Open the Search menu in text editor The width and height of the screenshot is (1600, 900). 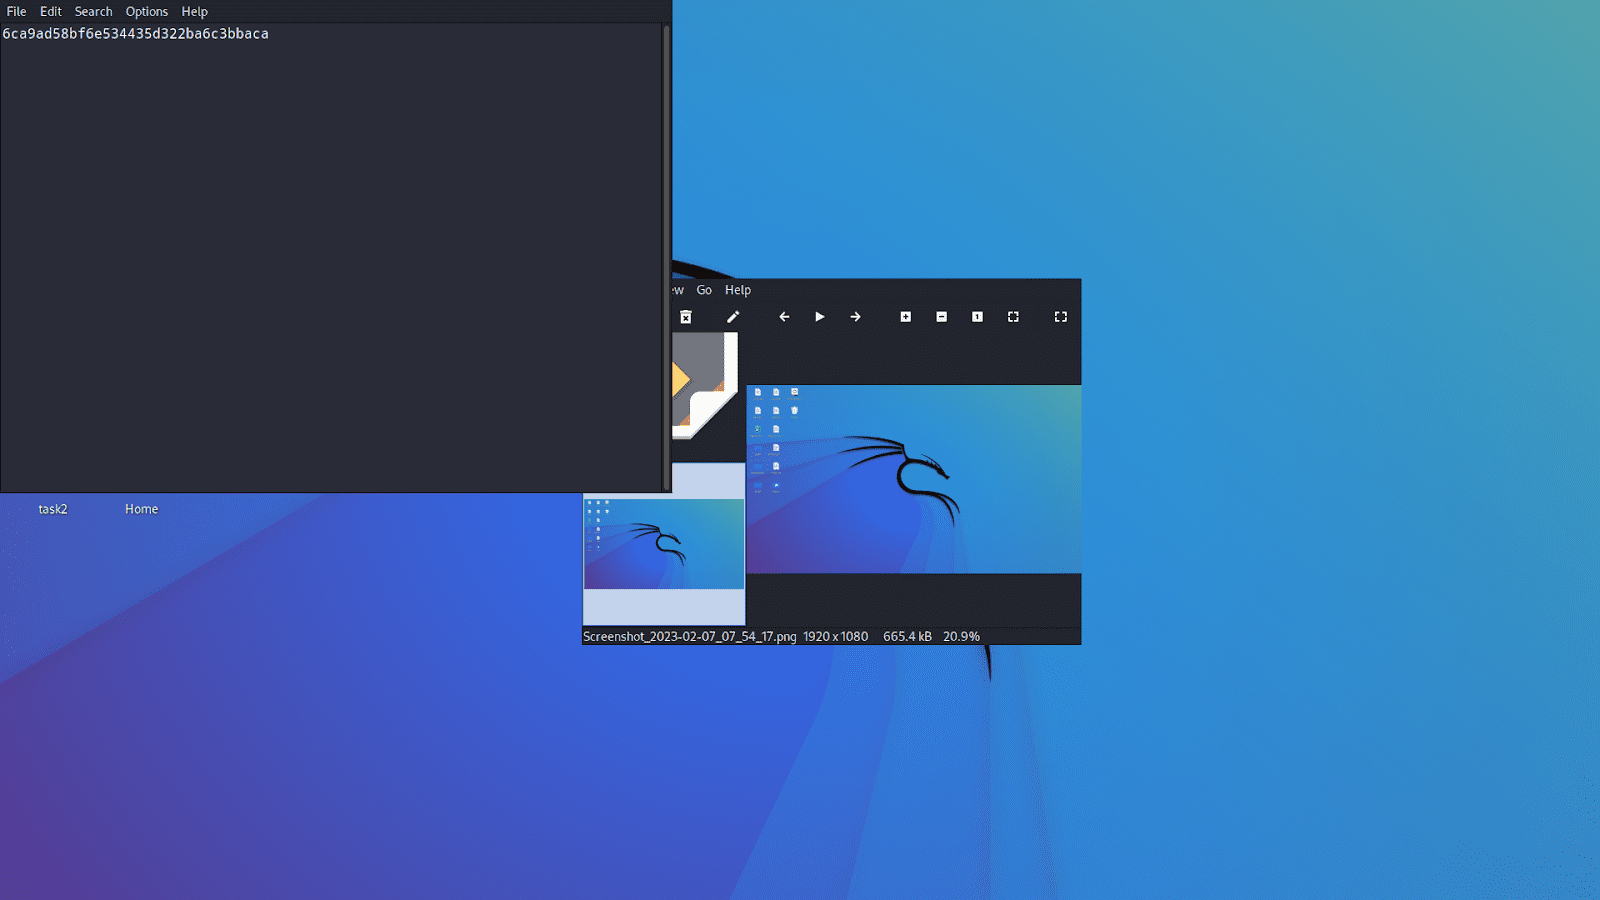pyautogui.click(x=94, y=12)
